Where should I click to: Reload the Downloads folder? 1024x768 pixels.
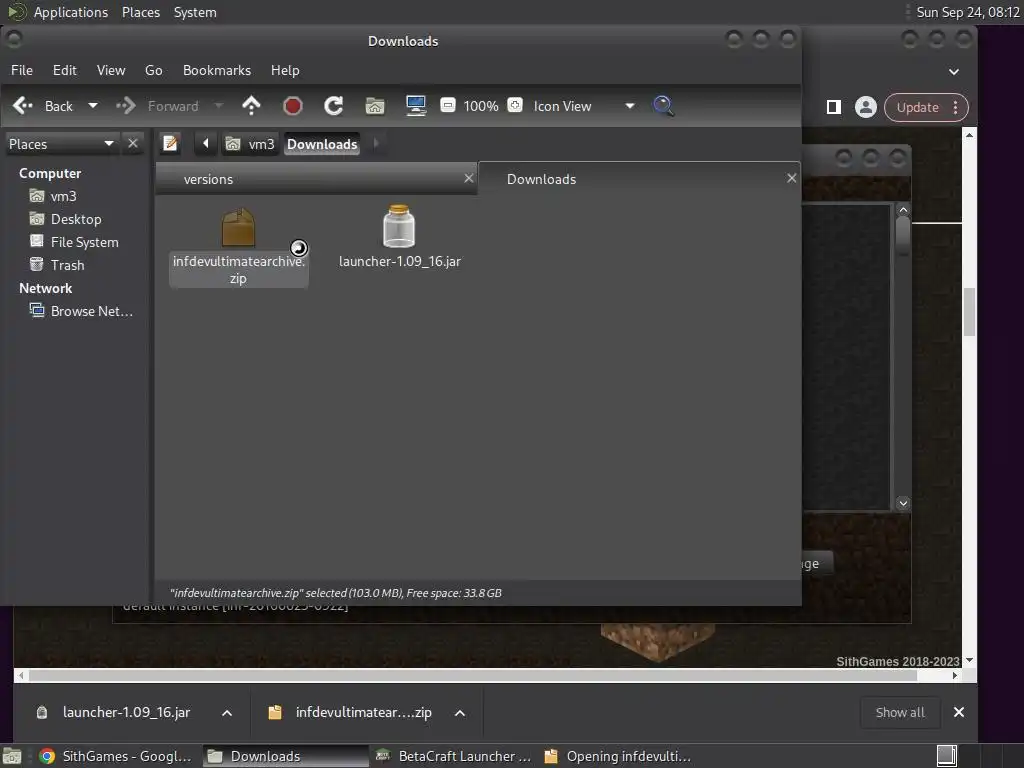[334, 106]
